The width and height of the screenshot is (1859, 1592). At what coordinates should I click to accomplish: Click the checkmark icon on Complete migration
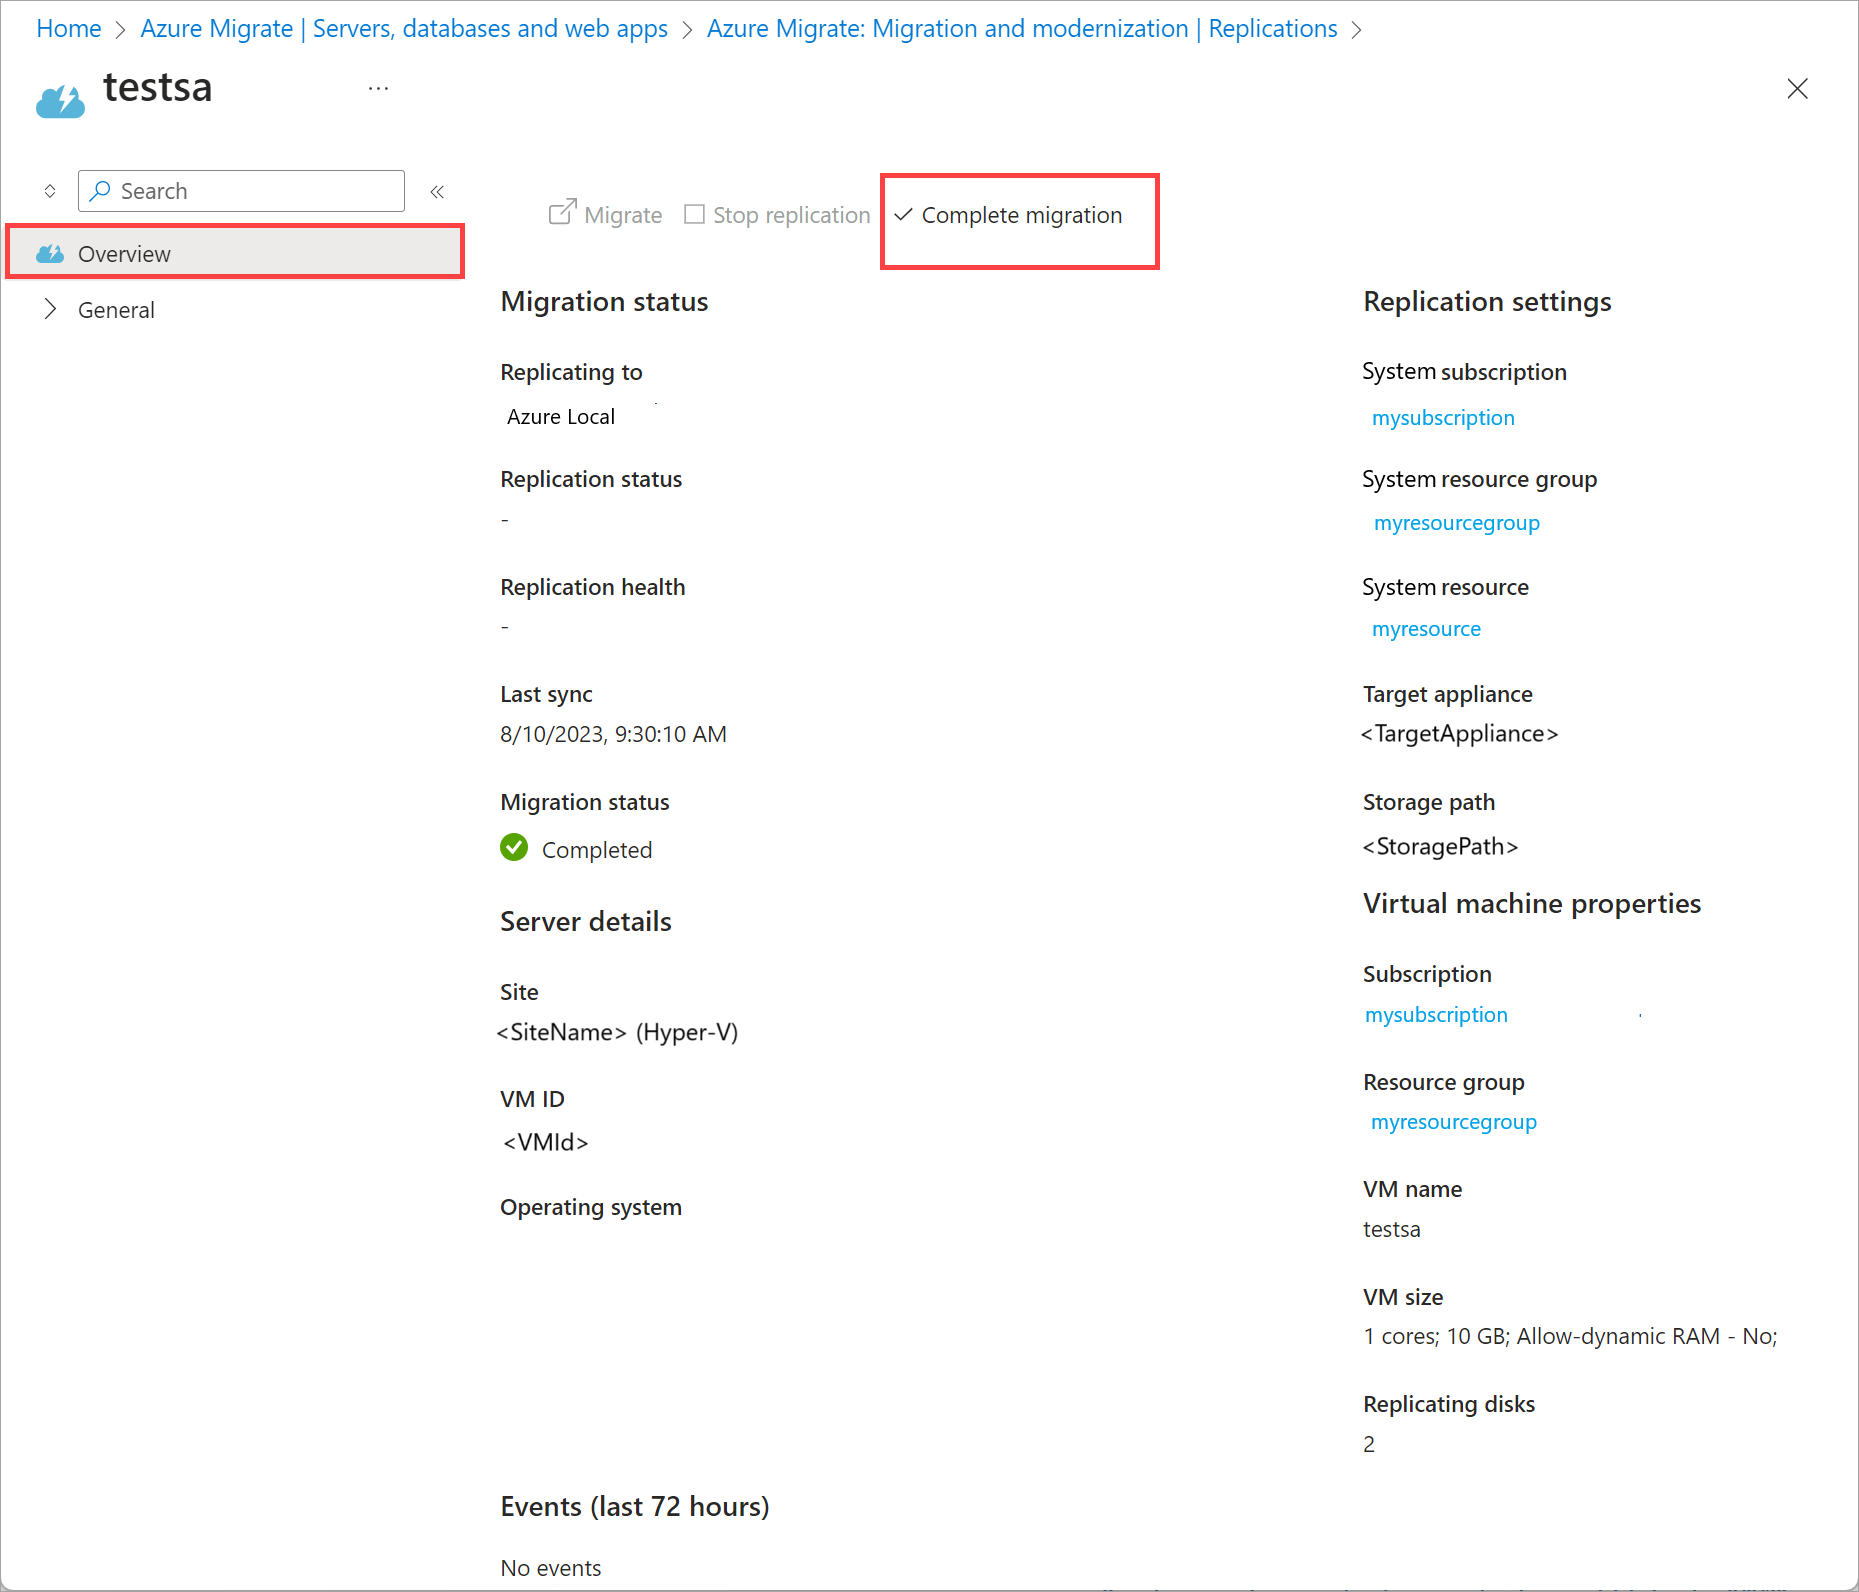click(903, 214)
